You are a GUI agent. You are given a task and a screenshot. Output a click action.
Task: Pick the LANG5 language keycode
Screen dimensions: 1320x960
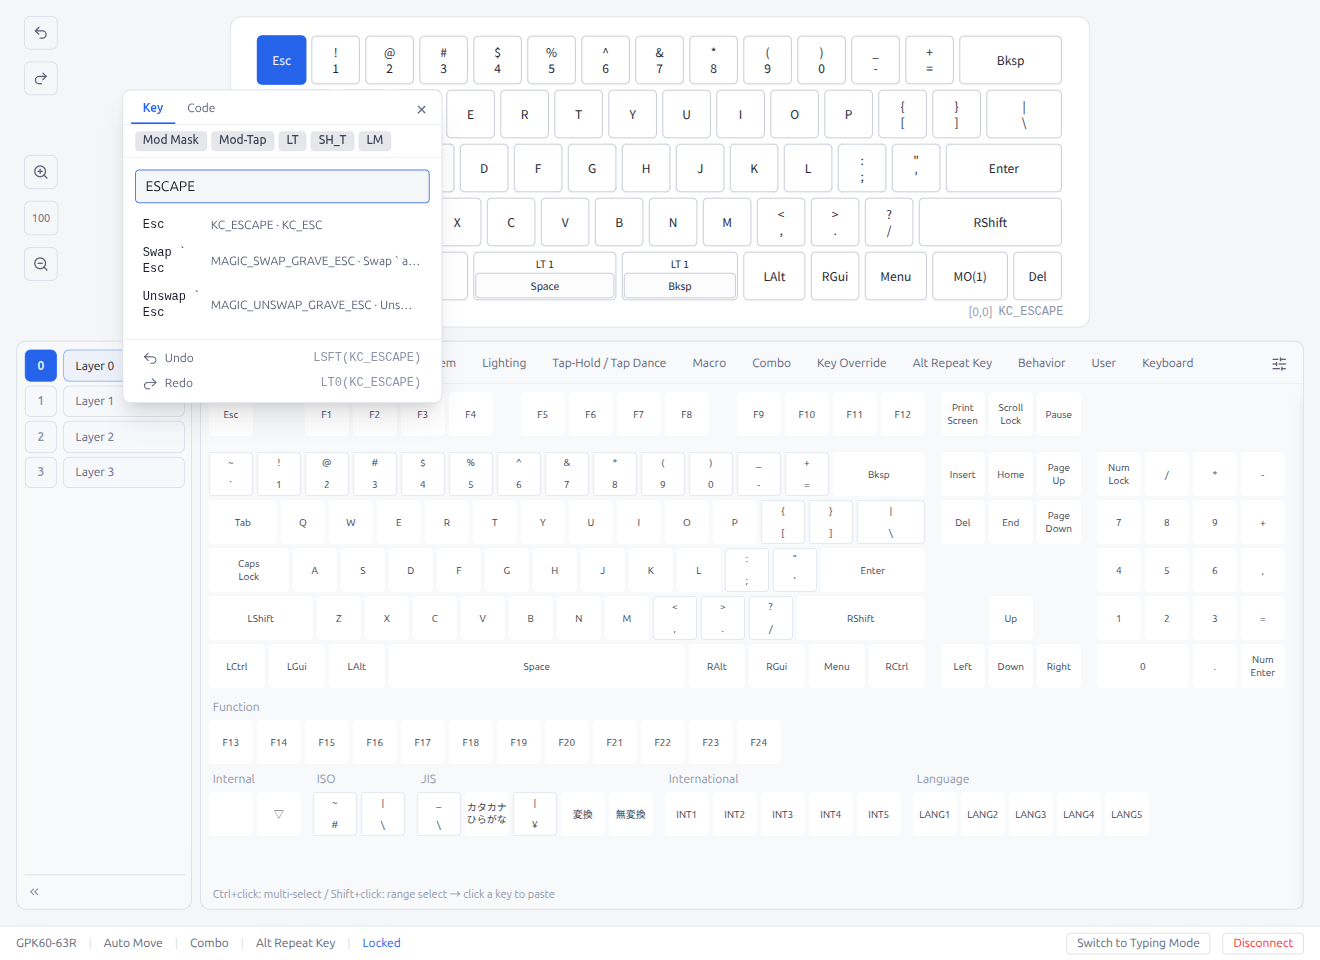point(1126,814)
